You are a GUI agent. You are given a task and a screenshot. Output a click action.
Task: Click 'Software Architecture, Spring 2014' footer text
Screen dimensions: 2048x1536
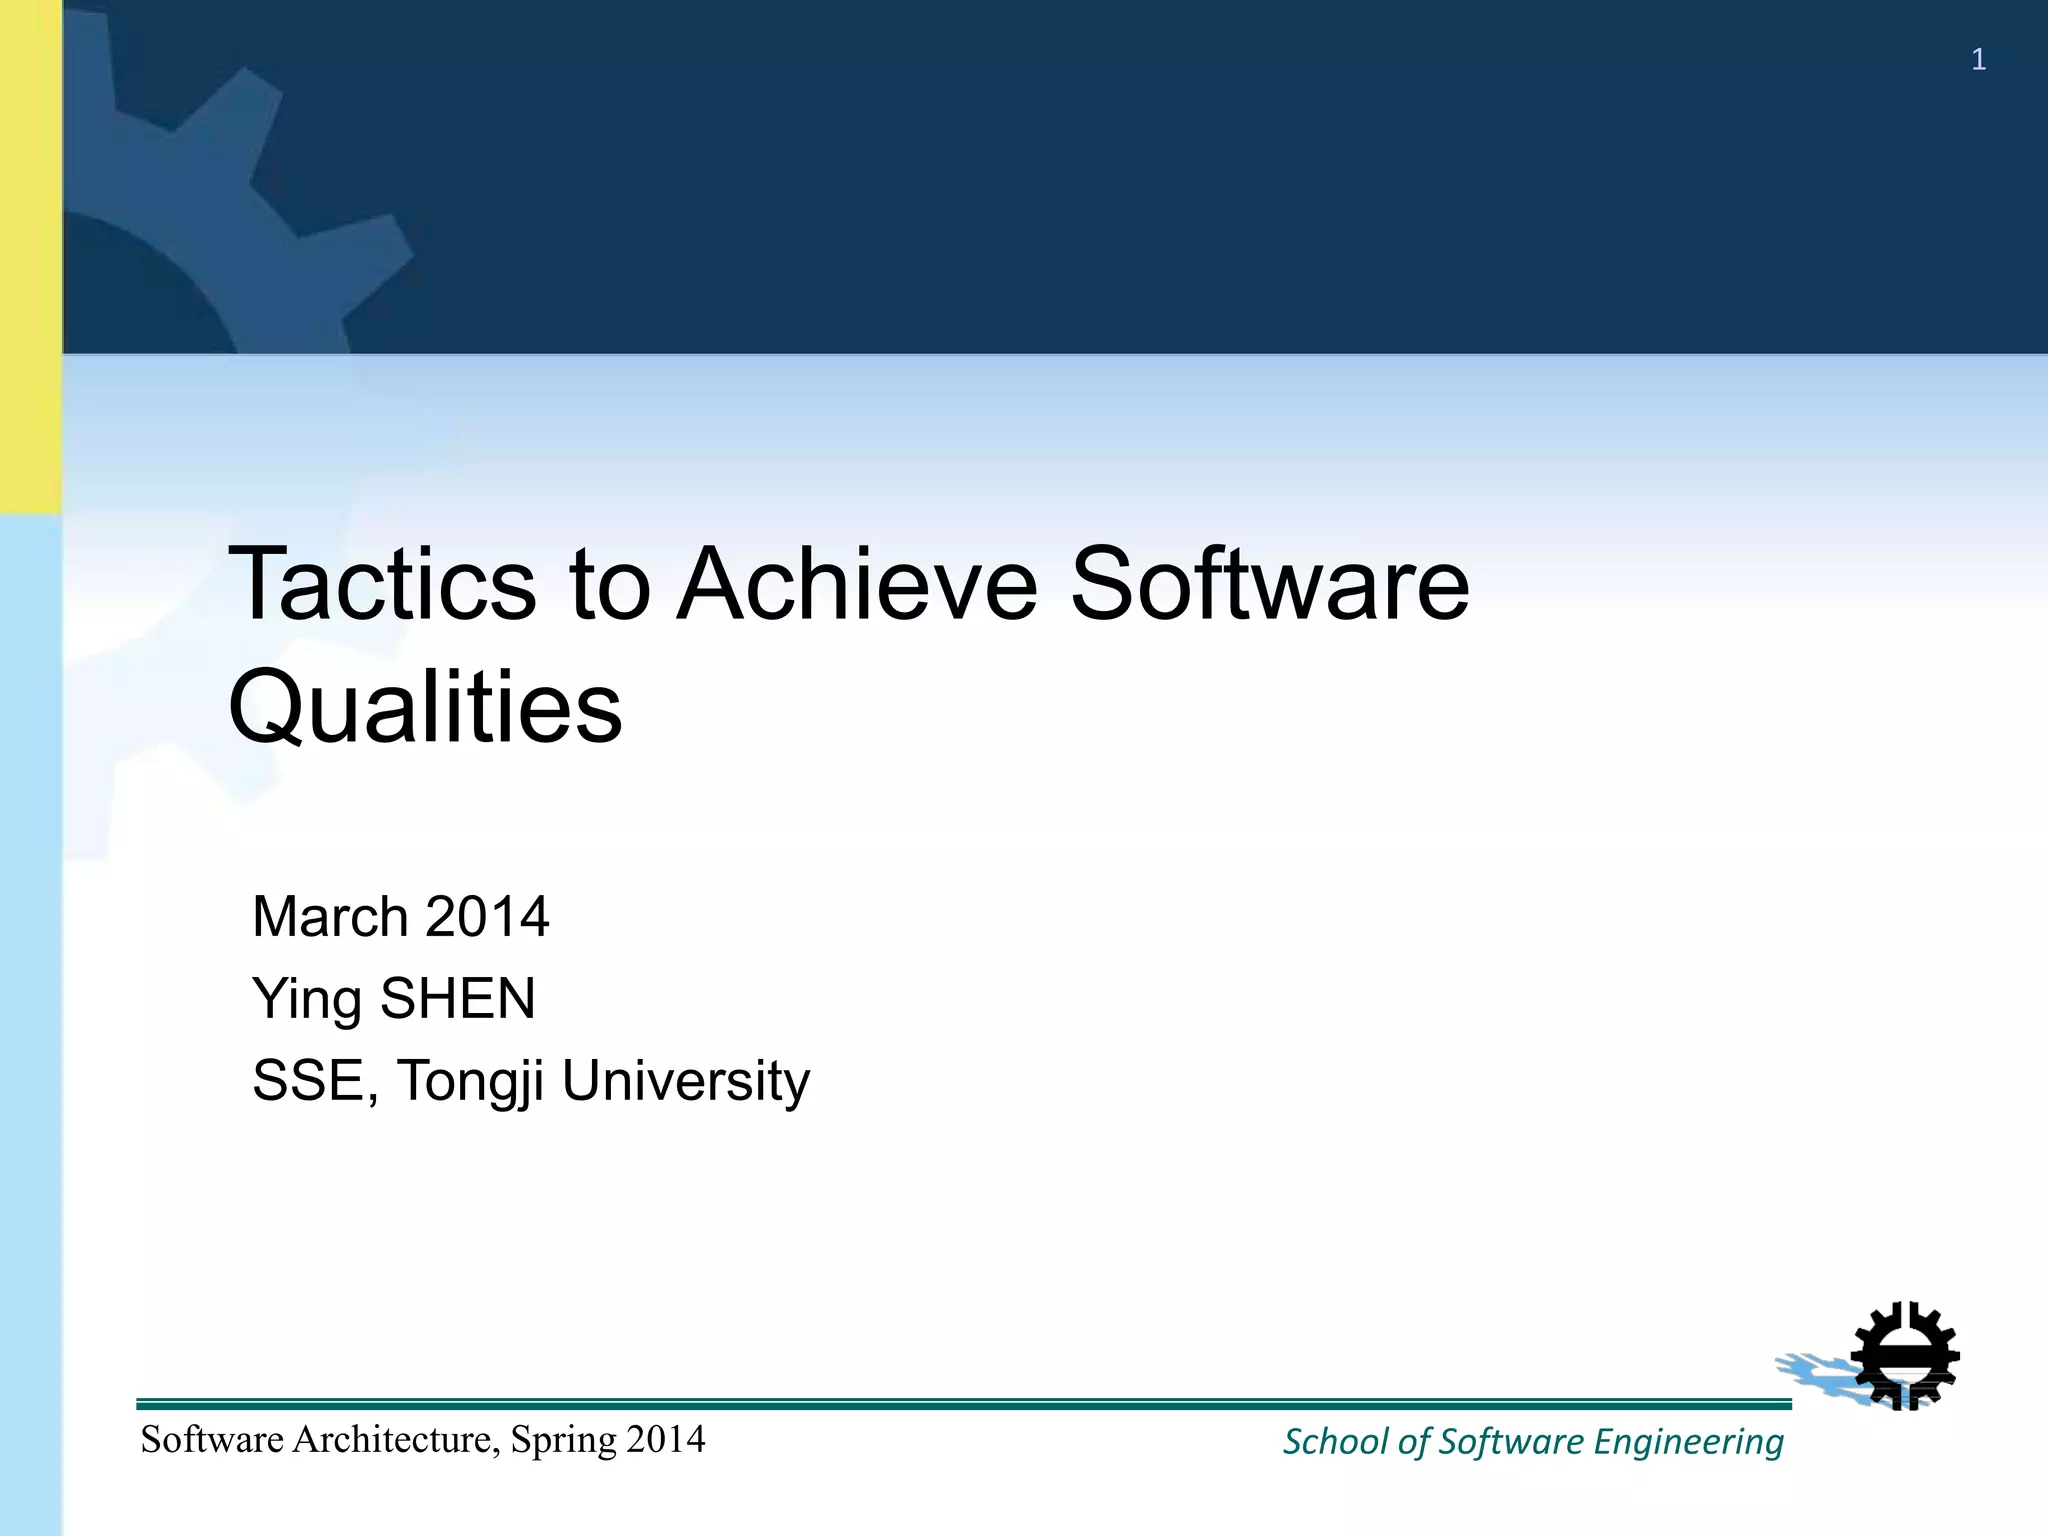pos(423,1440)
